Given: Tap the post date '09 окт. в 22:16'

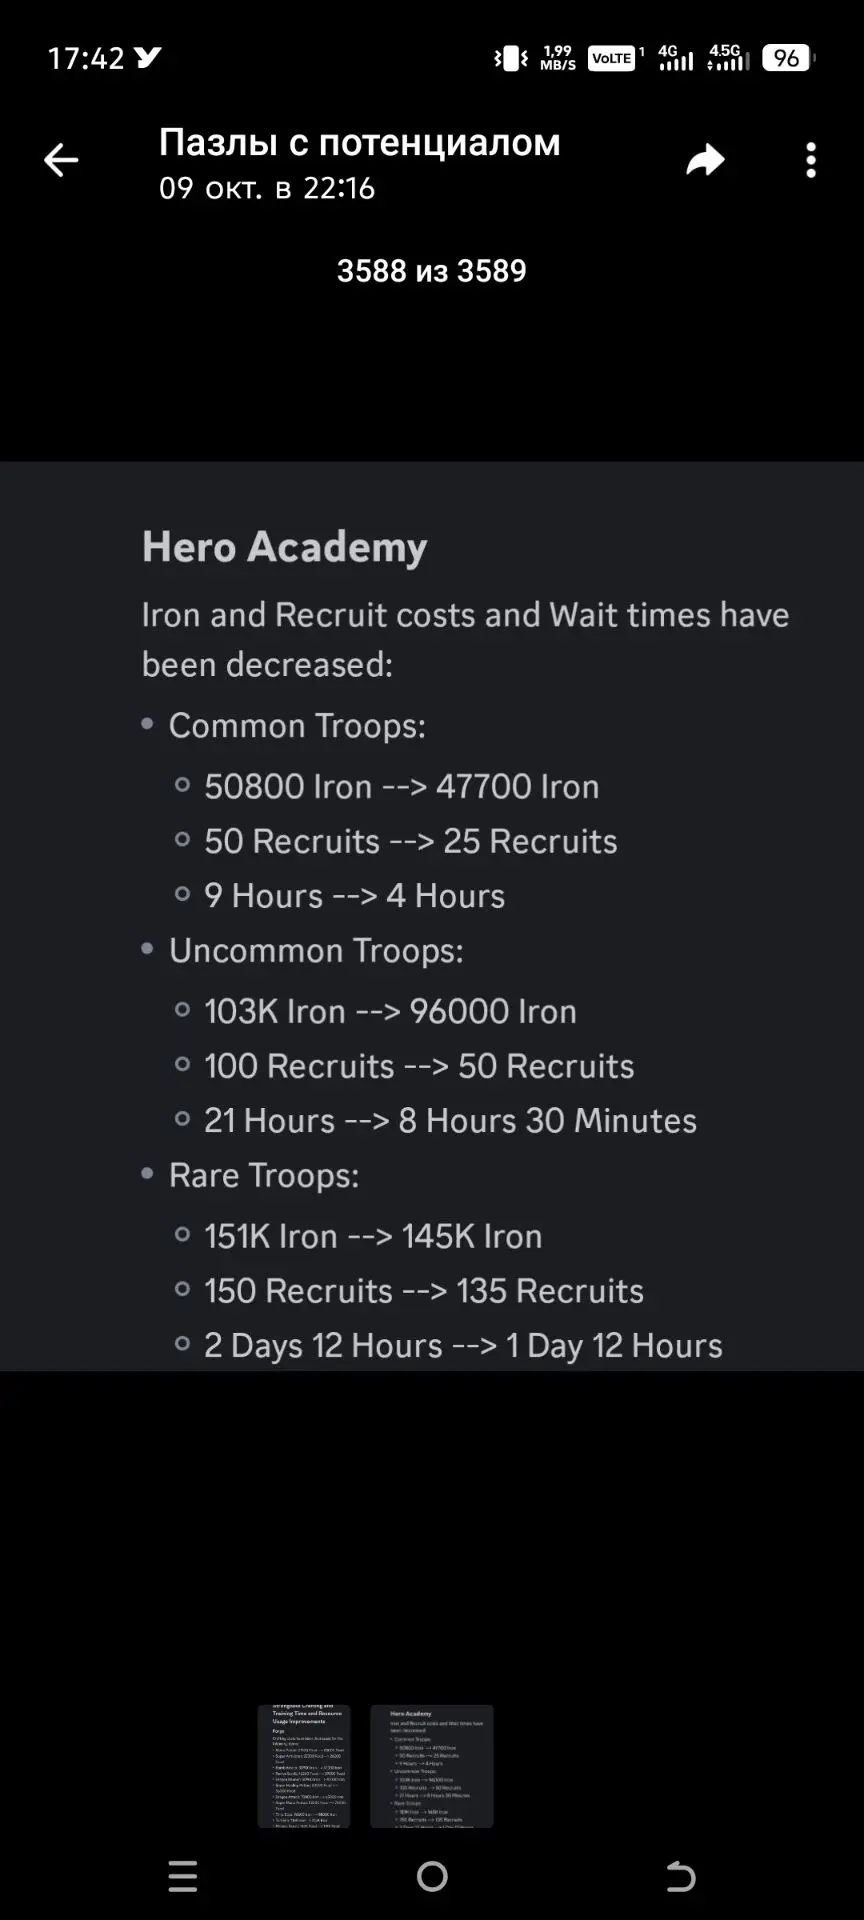Looking at the screenshot, I should pos(267,188).
